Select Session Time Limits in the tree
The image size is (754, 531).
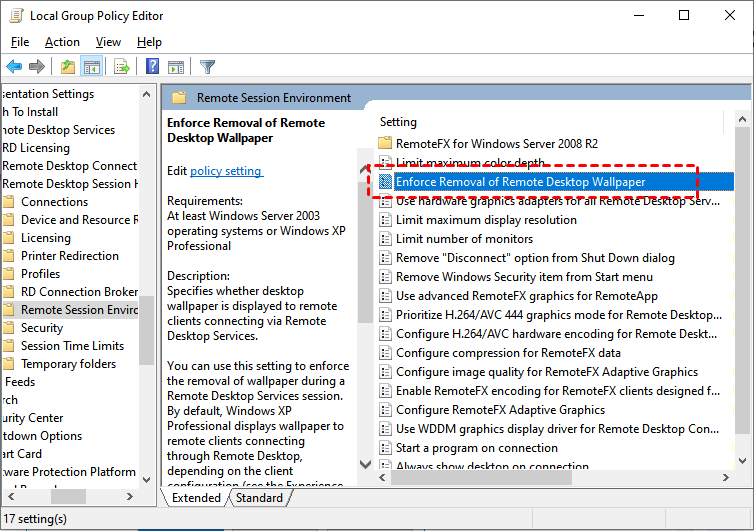72,346
